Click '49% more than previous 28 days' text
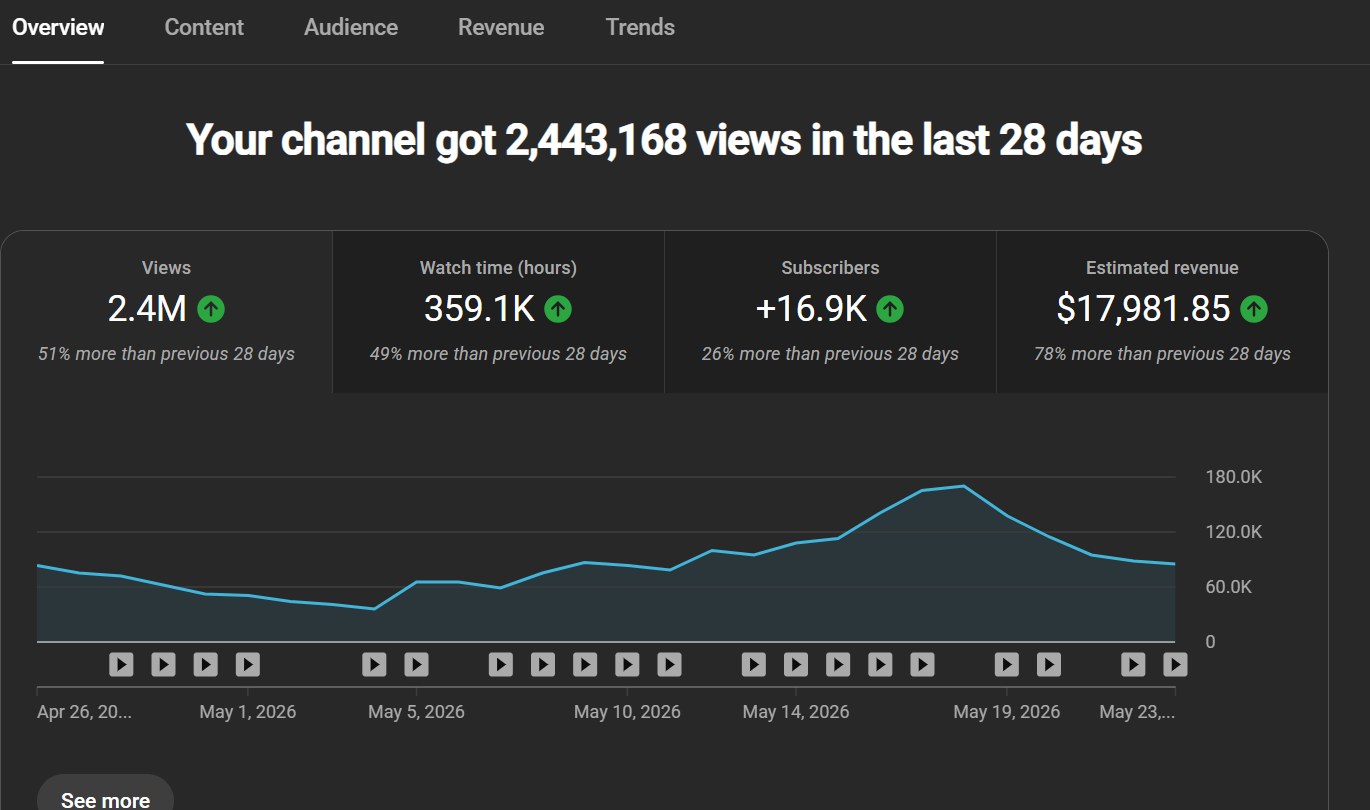Image resolution: width=1370 pixels, height=810 pixels. pyautogui.click(x=498, y=354)
